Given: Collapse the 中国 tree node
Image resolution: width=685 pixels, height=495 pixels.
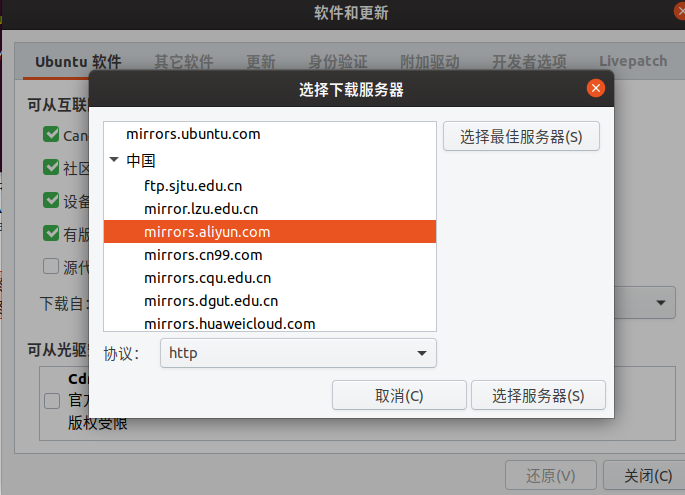Looking at the screenshot, I should click(x=114, y=160).
